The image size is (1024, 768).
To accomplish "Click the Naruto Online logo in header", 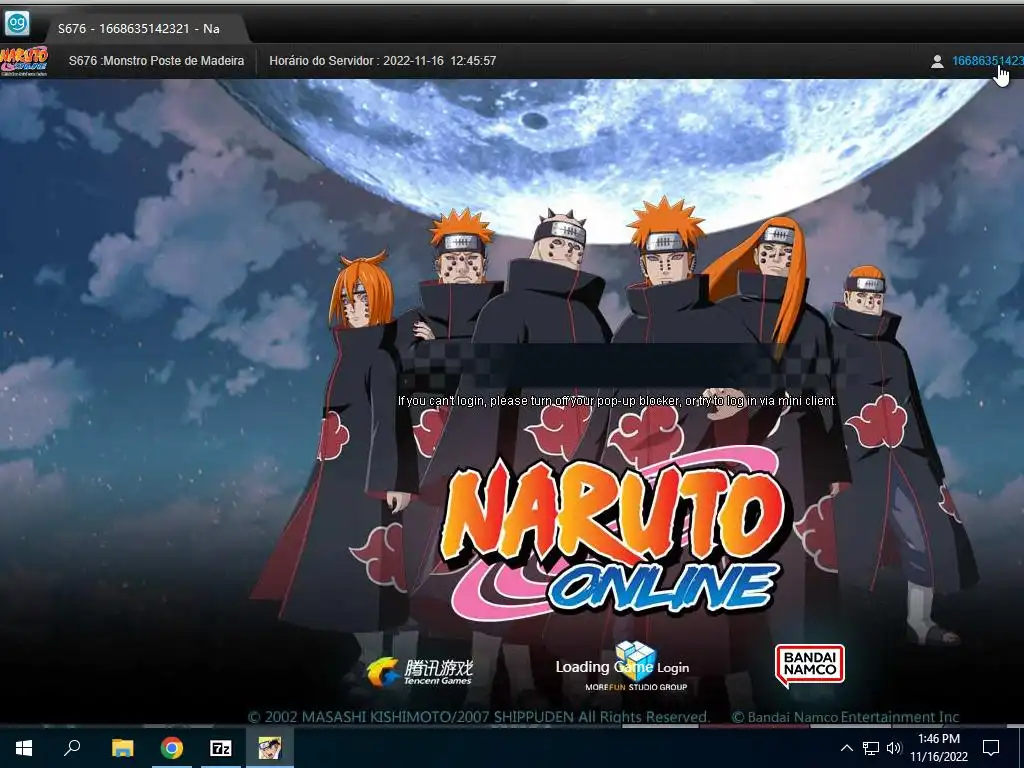I will click(24, 61).
